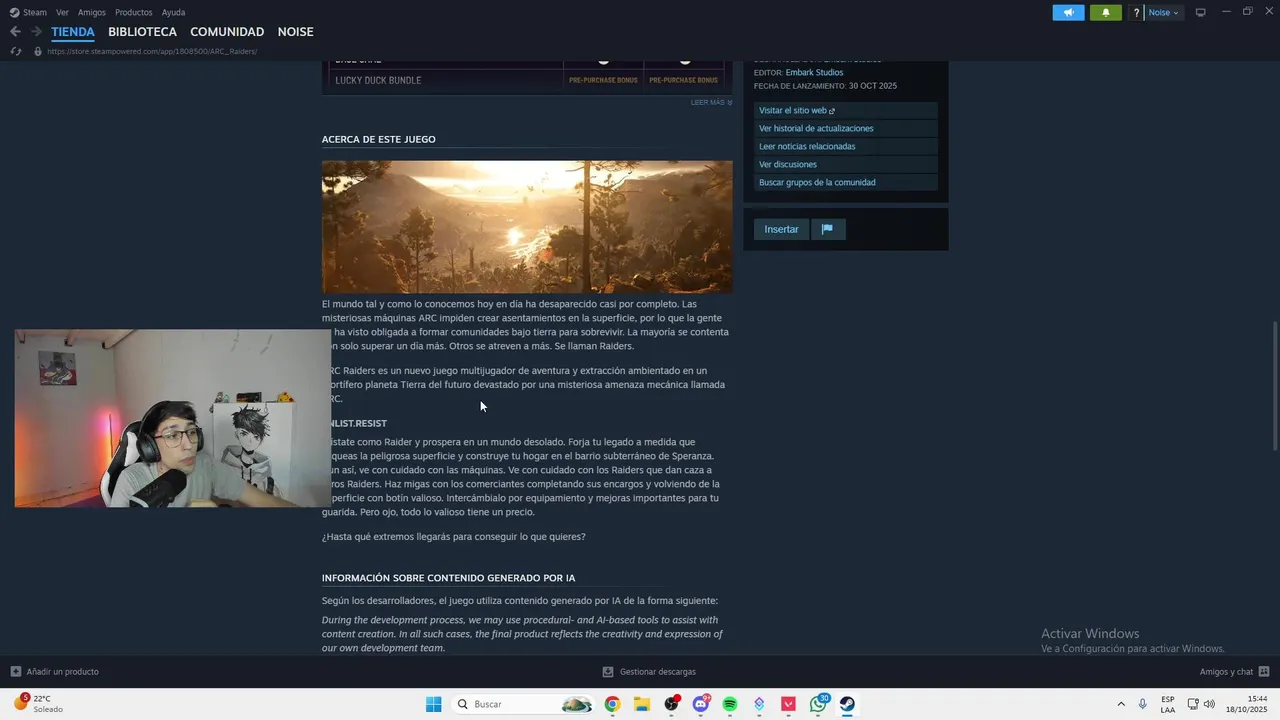
Task: Open OBS Studio from the taskbar
Action: [x=671, y=704]
